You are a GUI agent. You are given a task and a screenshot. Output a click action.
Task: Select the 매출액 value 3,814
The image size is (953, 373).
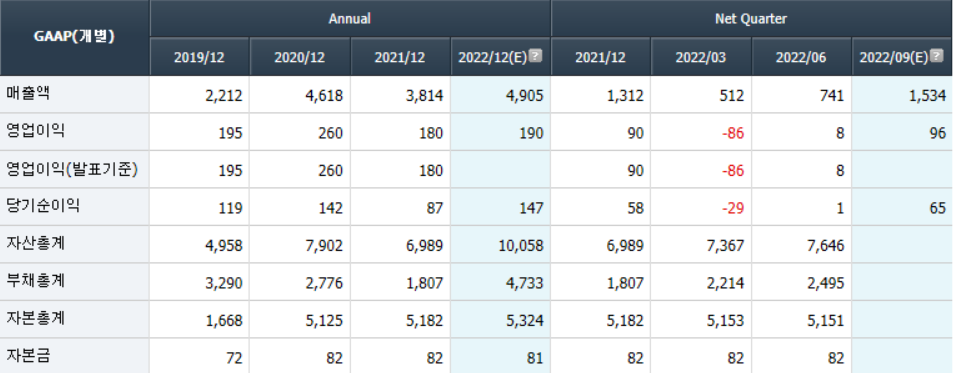pos(424,95)
